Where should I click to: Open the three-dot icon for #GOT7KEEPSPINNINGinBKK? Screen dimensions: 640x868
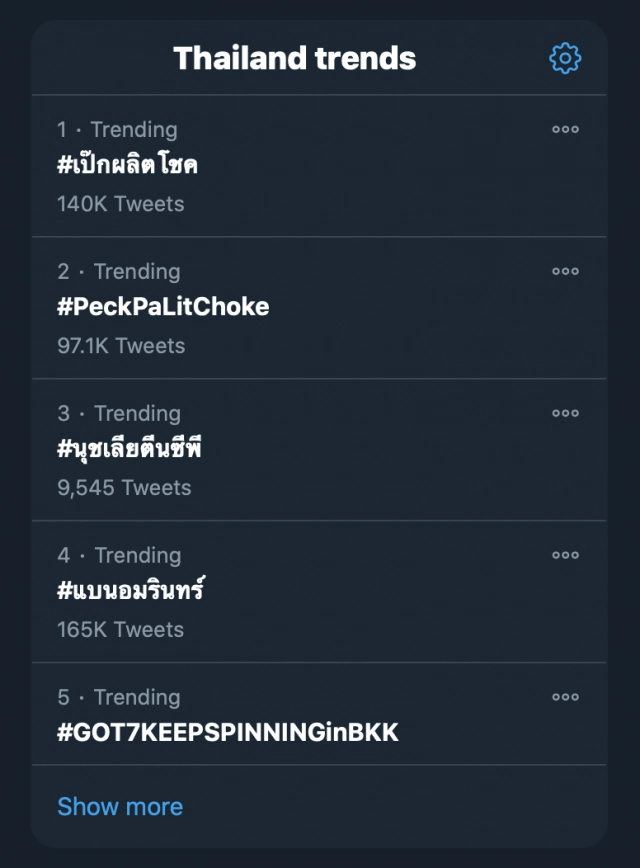565,697
